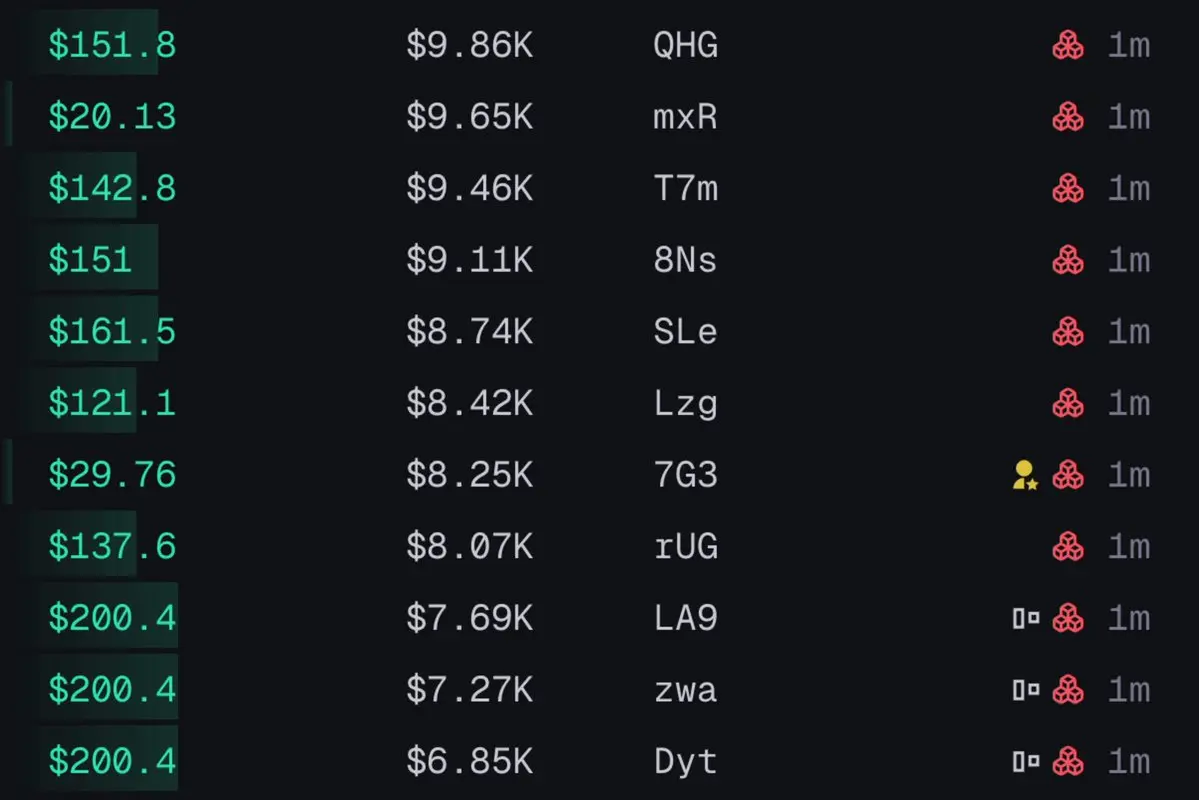This screenshot has width=1199, height=800.
Task: Open trader address T7m
Action: tap(686, 189)
